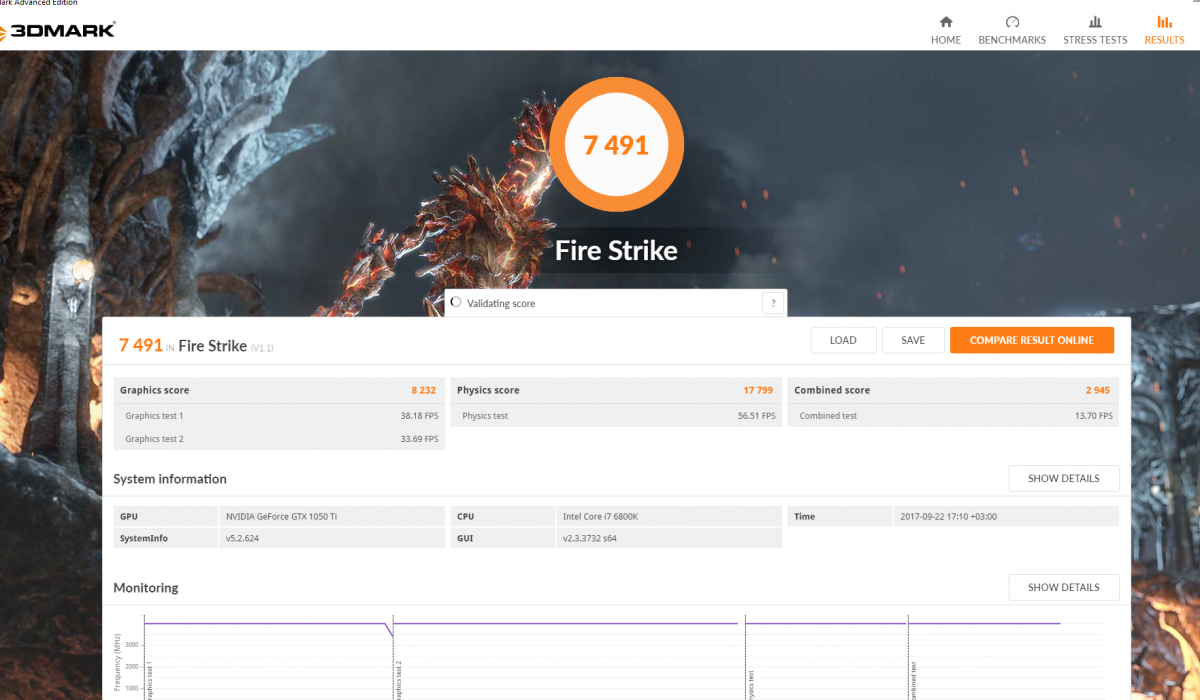
Task: Click COMPARE RESULT ONLINE
Action: coord(1032,340)
